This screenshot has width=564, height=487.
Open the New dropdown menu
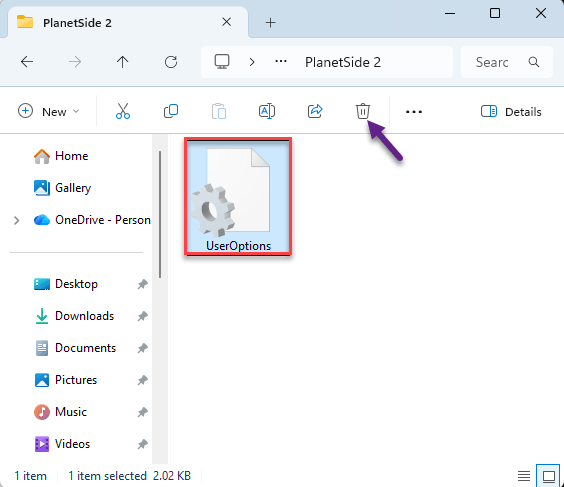[x=48, y=111]
